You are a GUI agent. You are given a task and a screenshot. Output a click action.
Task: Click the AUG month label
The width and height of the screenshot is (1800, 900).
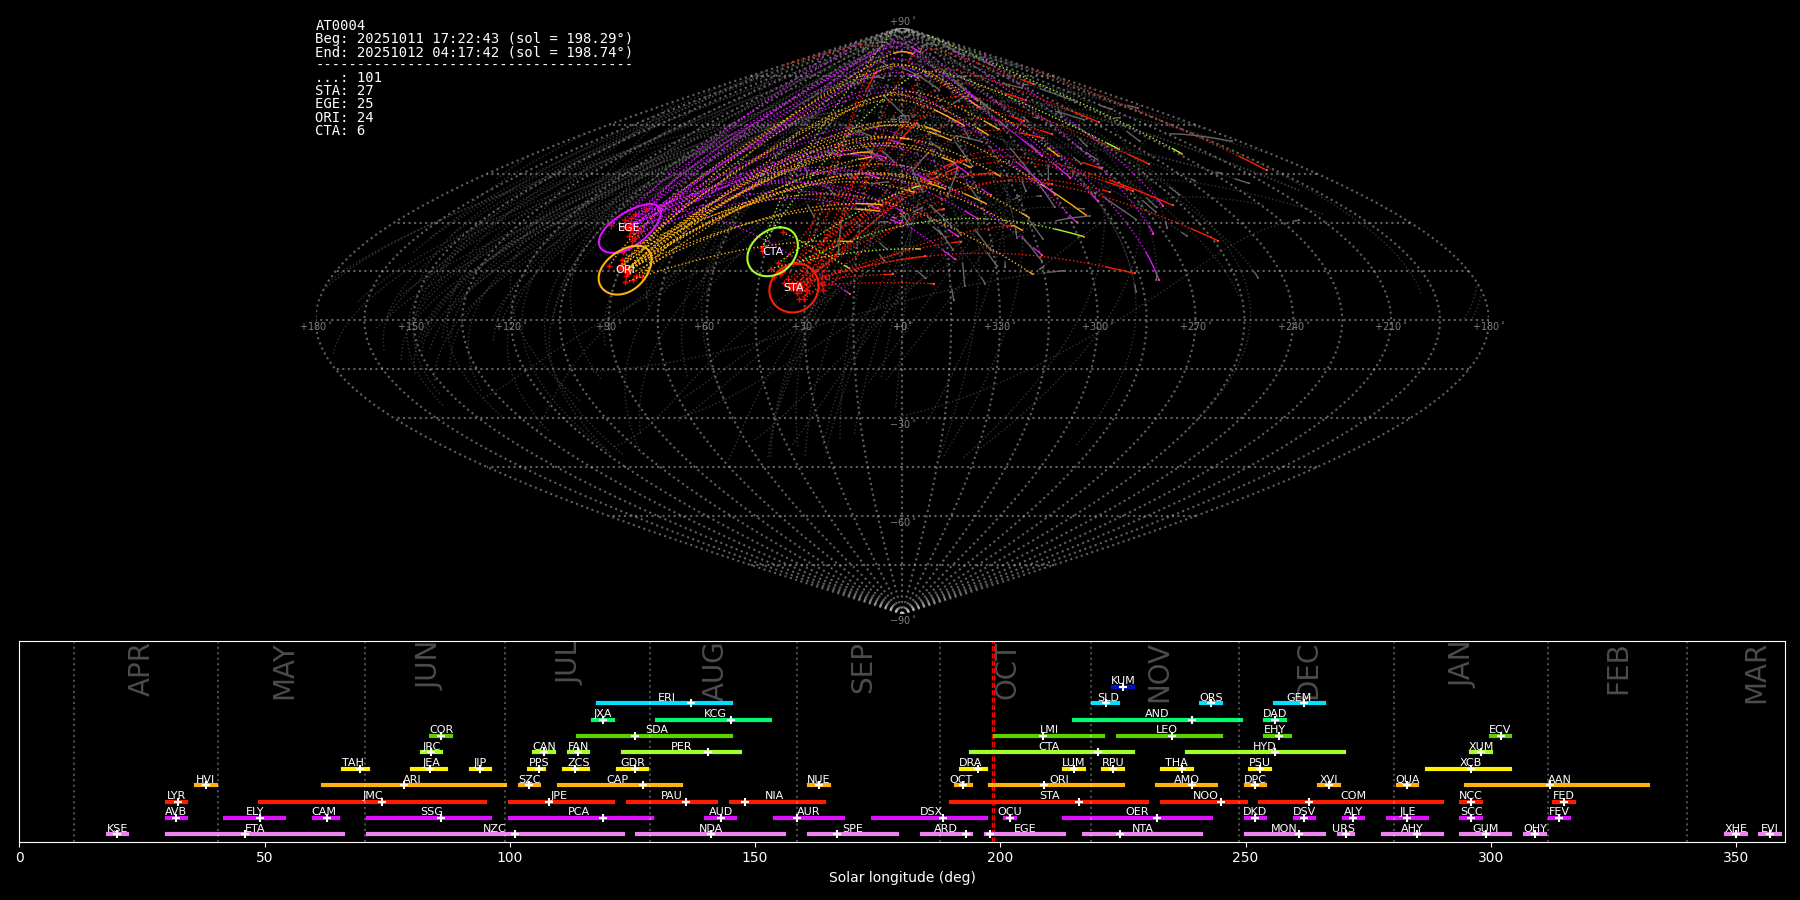(x=713, y=670)
